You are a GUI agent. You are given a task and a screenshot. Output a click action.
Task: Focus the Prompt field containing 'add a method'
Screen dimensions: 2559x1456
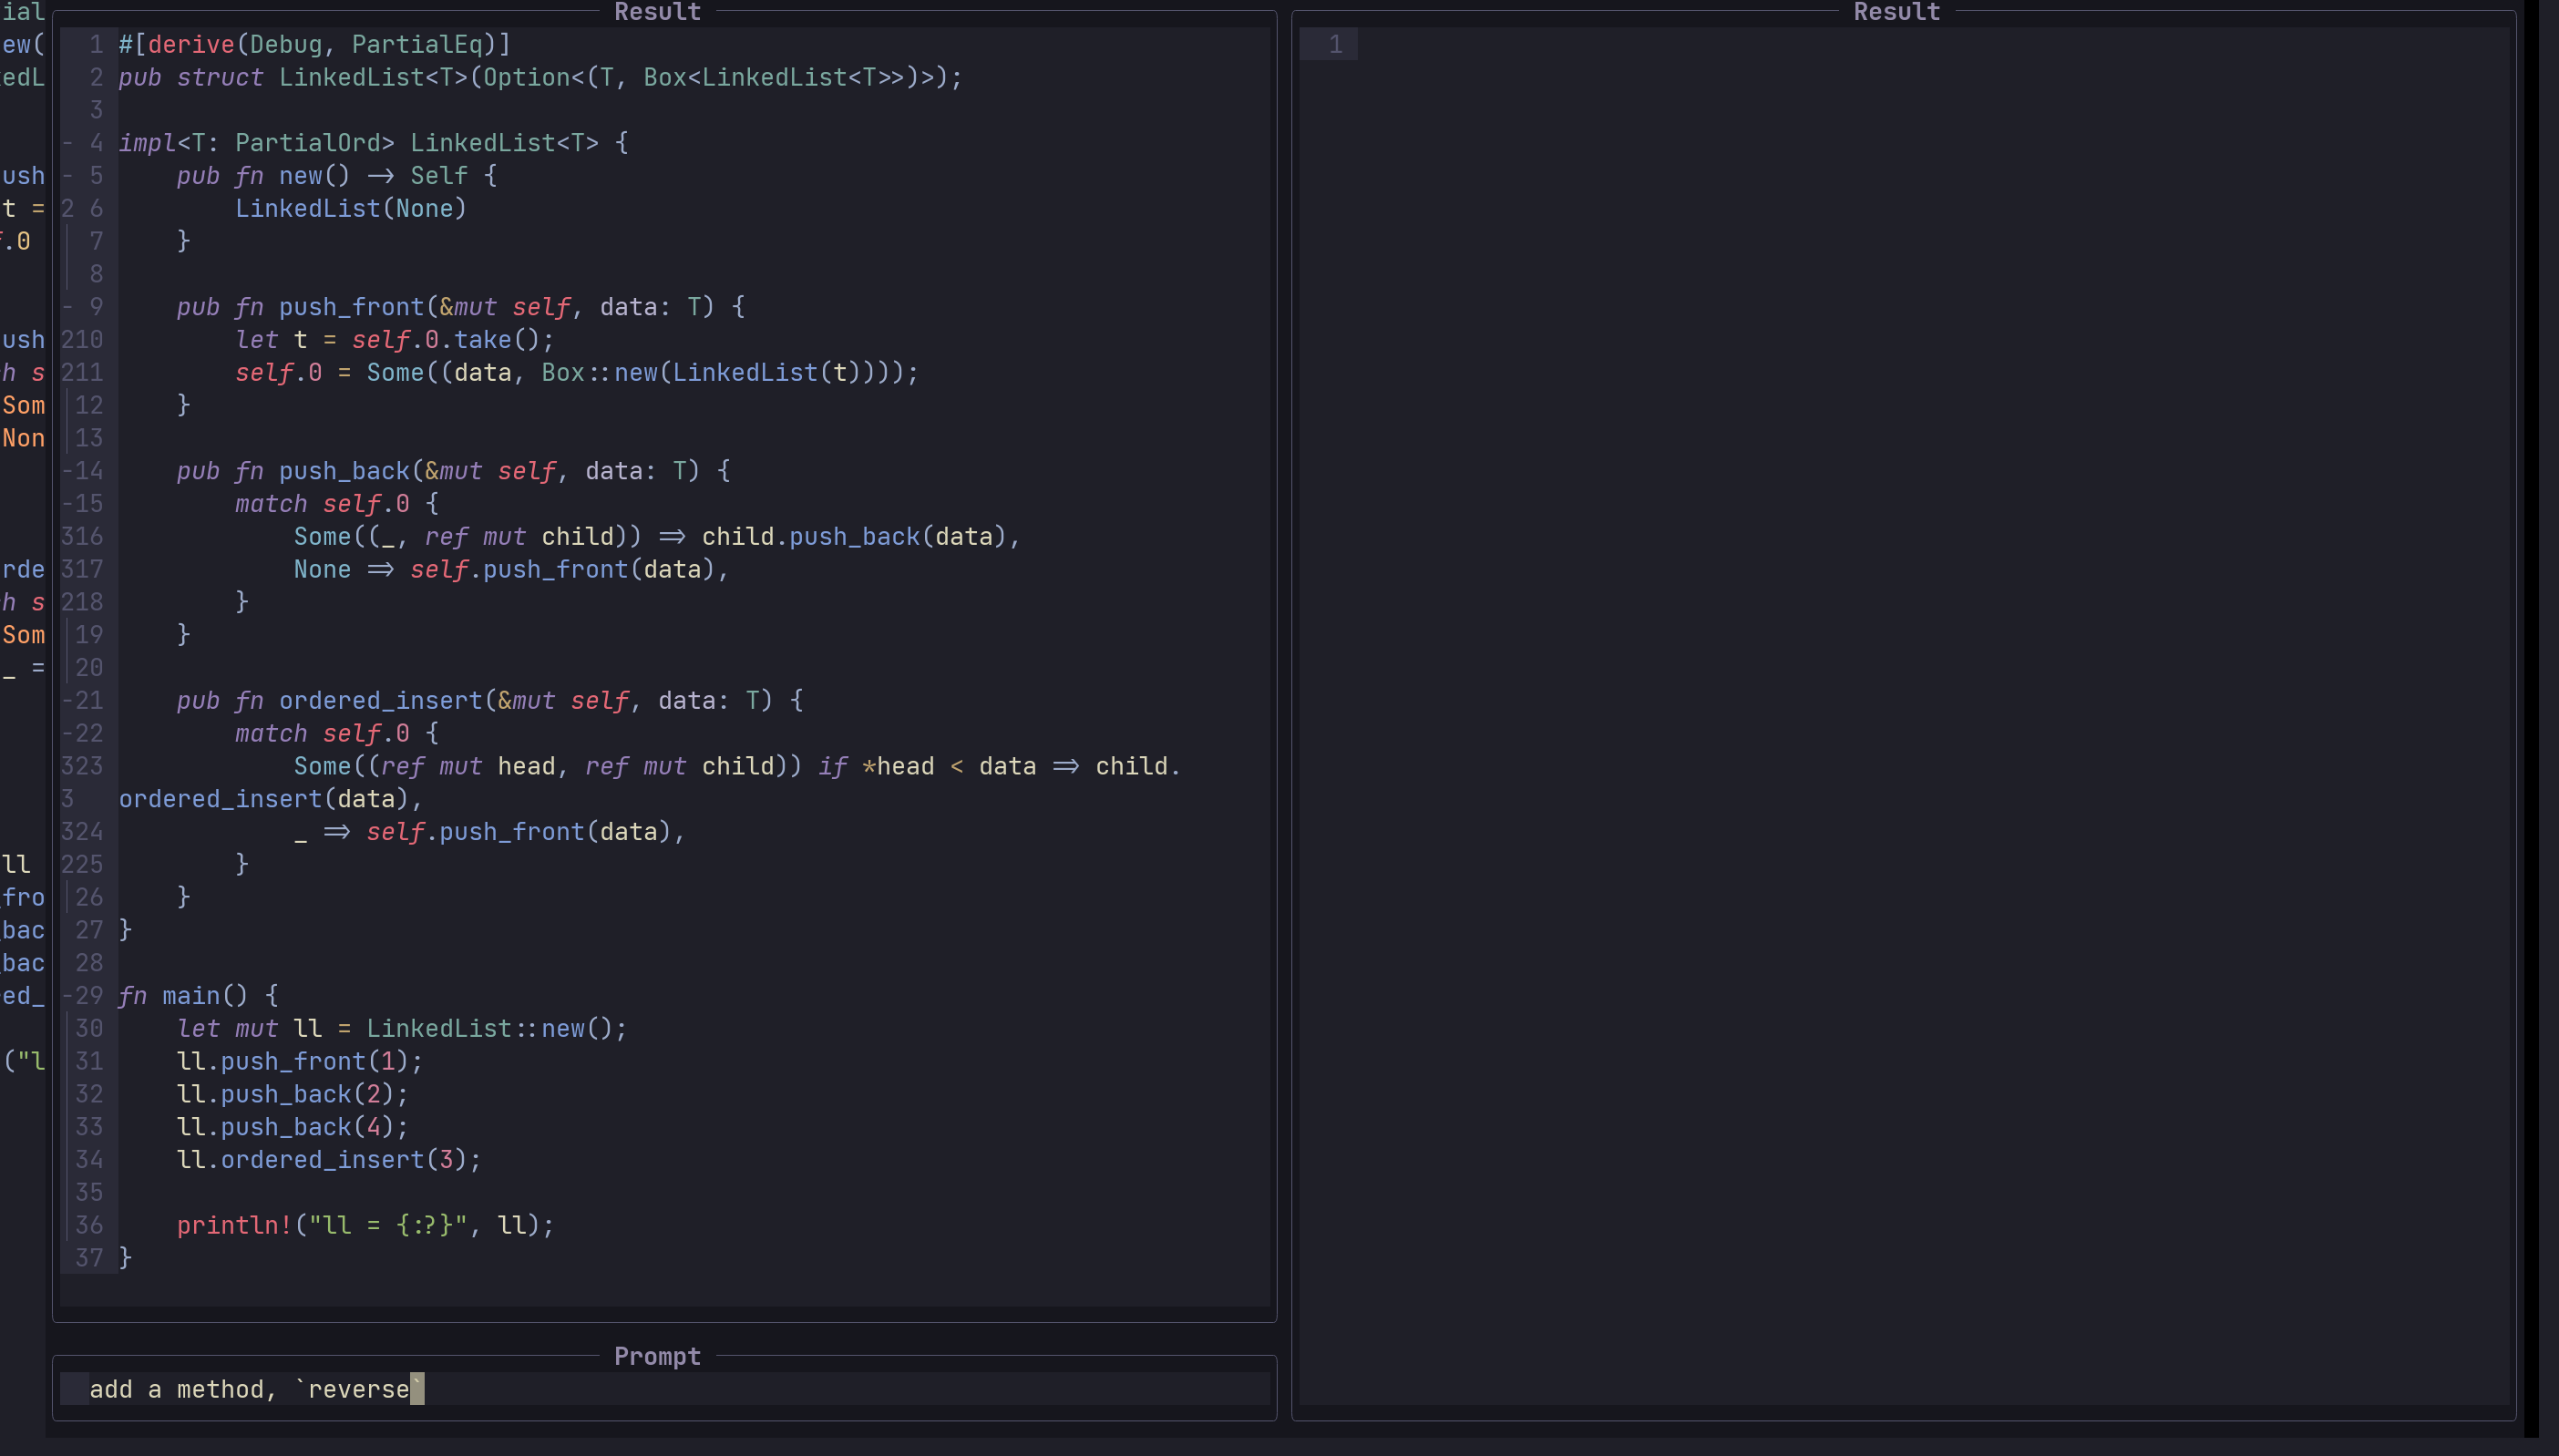(x=664, y=1389)
